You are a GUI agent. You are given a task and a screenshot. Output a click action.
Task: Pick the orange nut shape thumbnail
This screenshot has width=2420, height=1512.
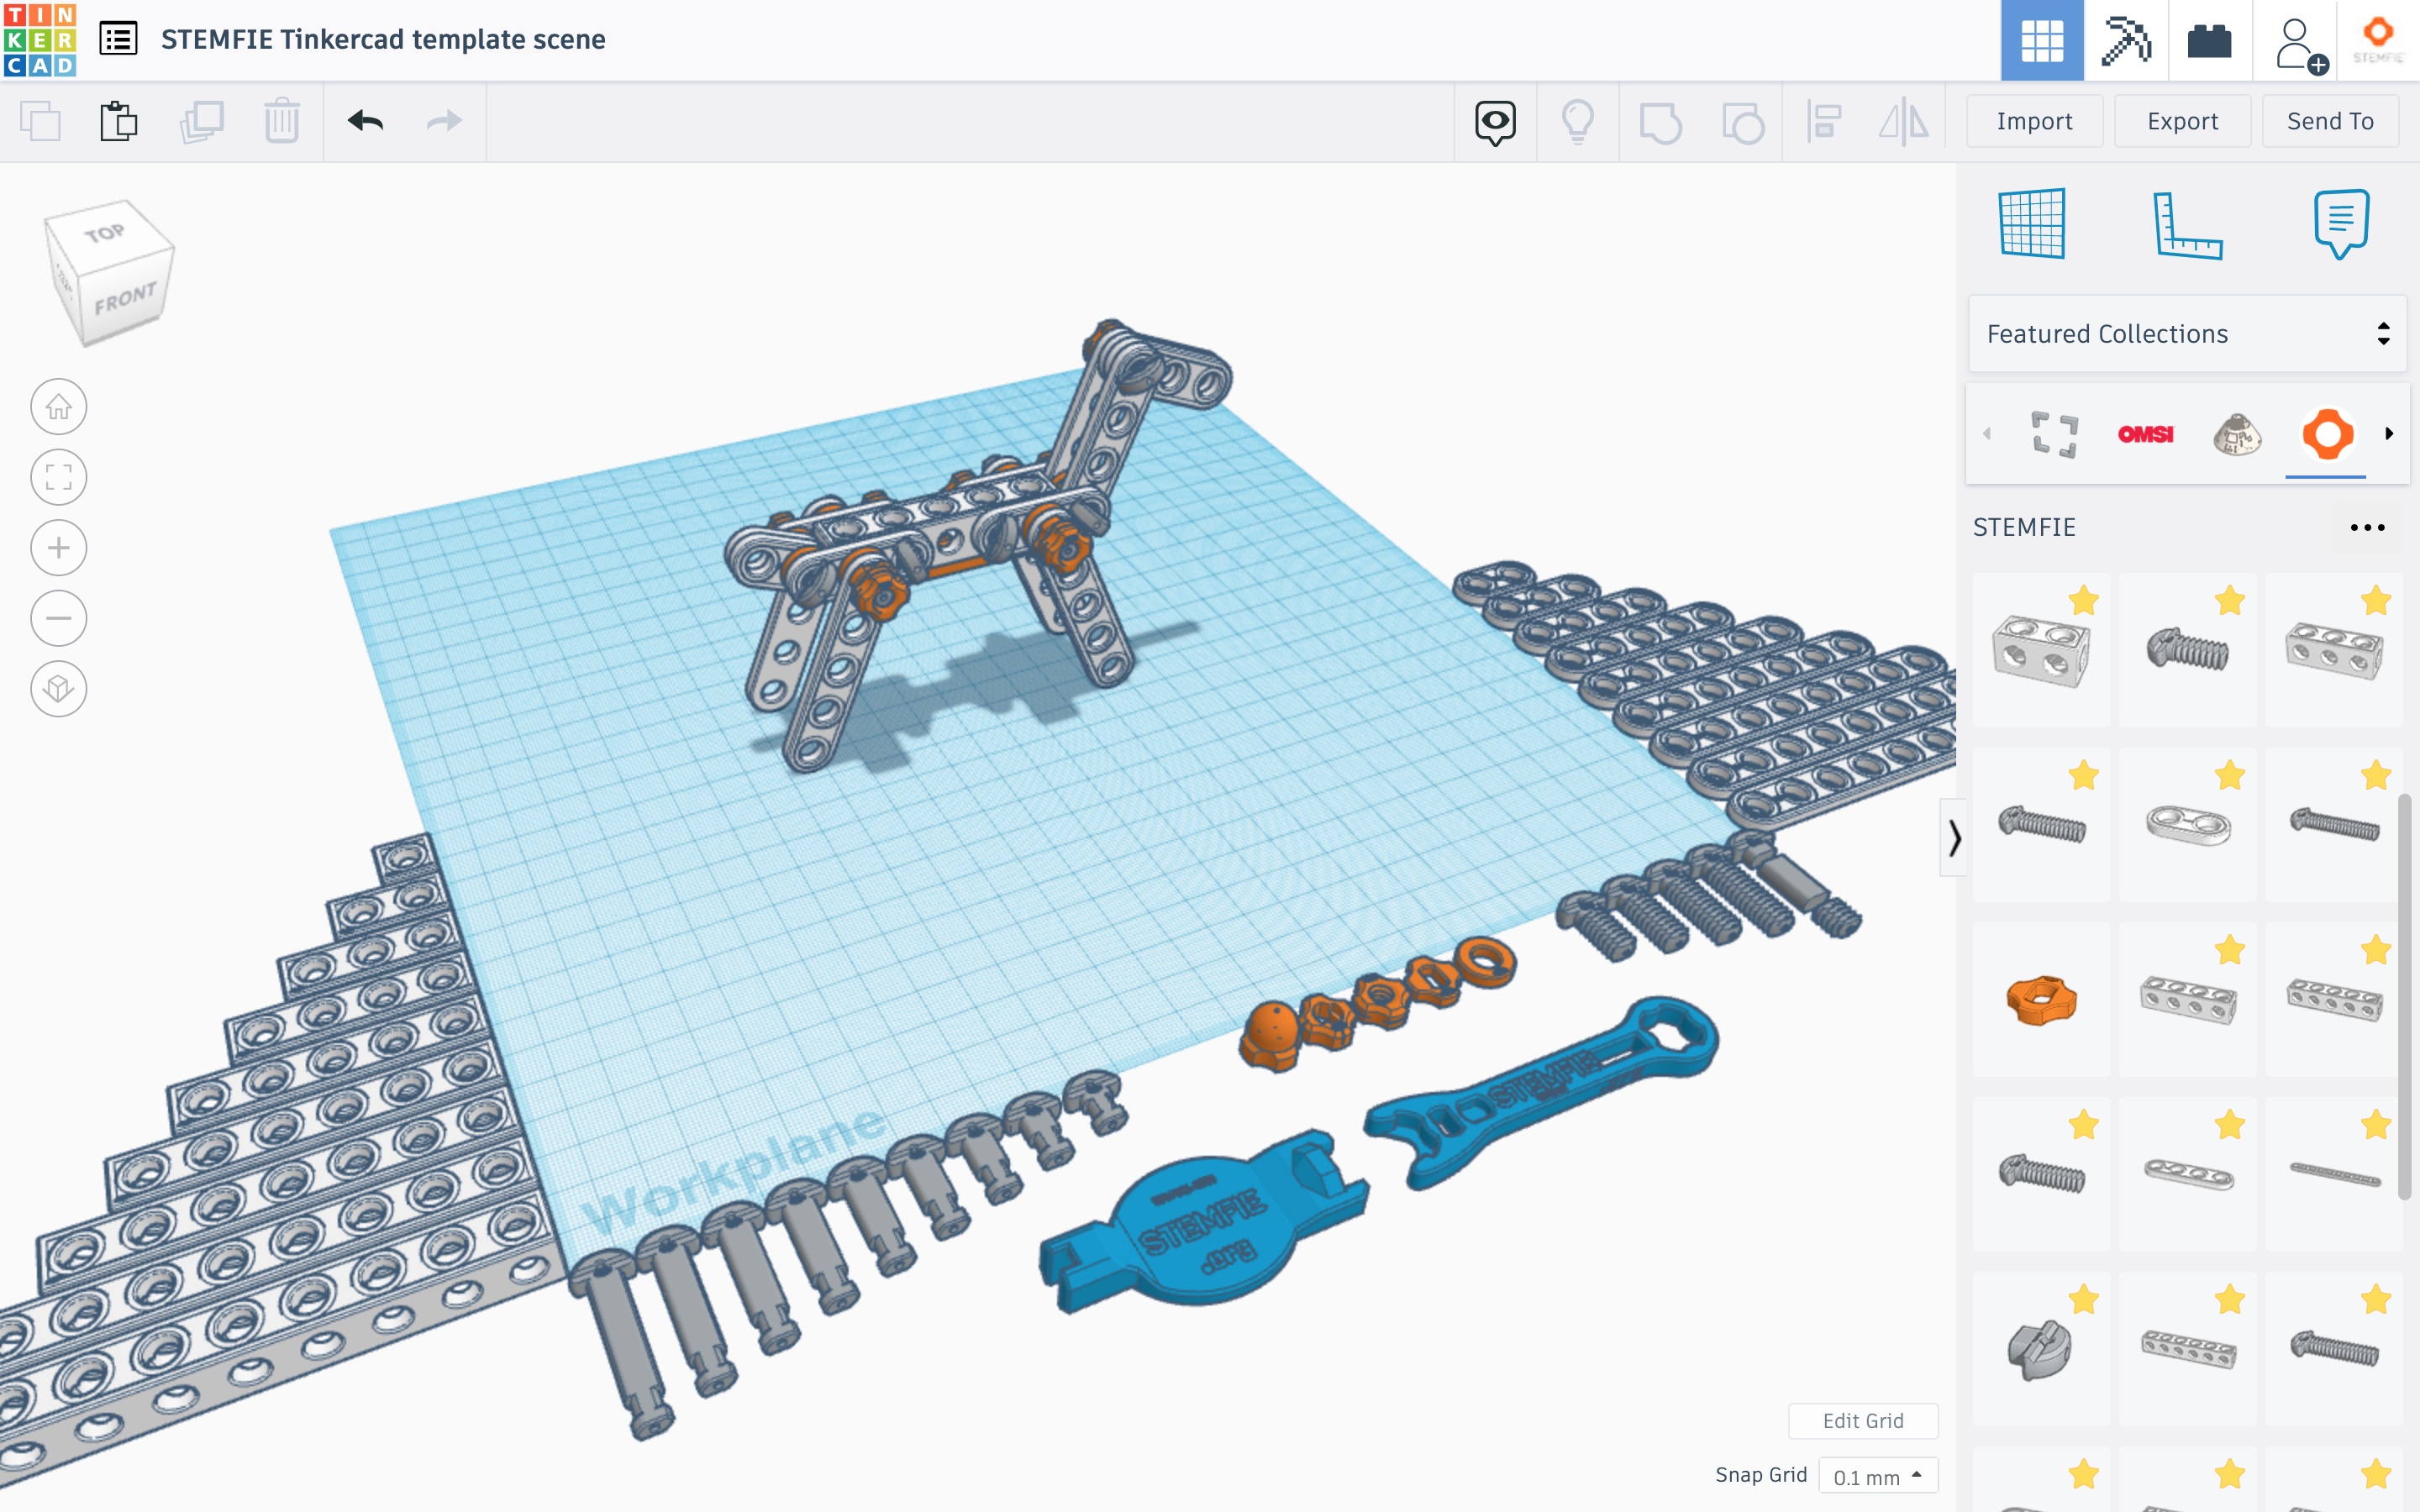pyautogui.click(x=2041, y=1000)
